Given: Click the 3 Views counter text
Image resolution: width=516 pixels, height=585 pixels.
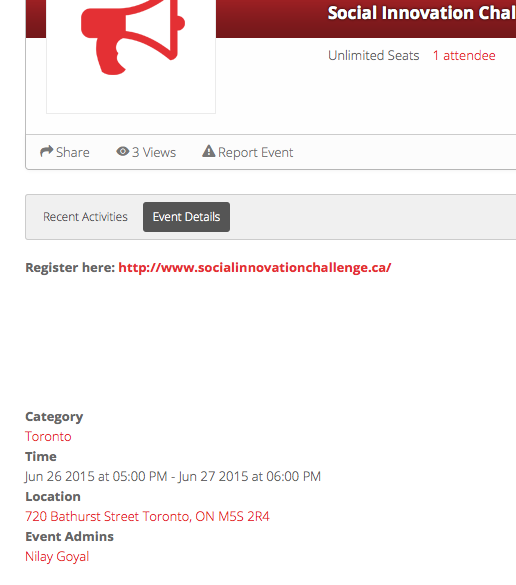Looking at the screenshot, I should tap(154, 152).
